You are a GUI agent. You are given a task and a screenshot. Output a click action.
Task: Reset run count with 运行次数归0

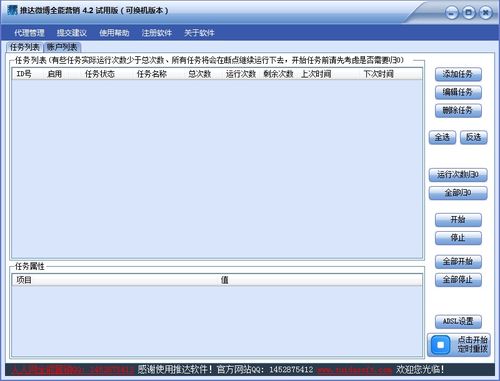[458, 175]
